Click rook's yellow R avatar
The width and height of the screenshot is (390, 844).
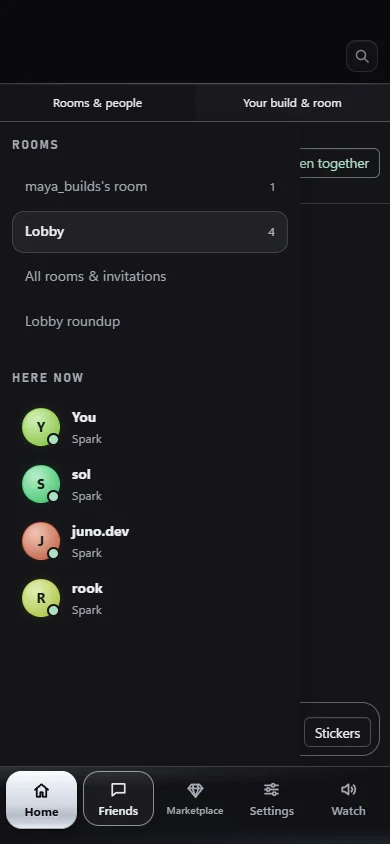pos(41,599)
